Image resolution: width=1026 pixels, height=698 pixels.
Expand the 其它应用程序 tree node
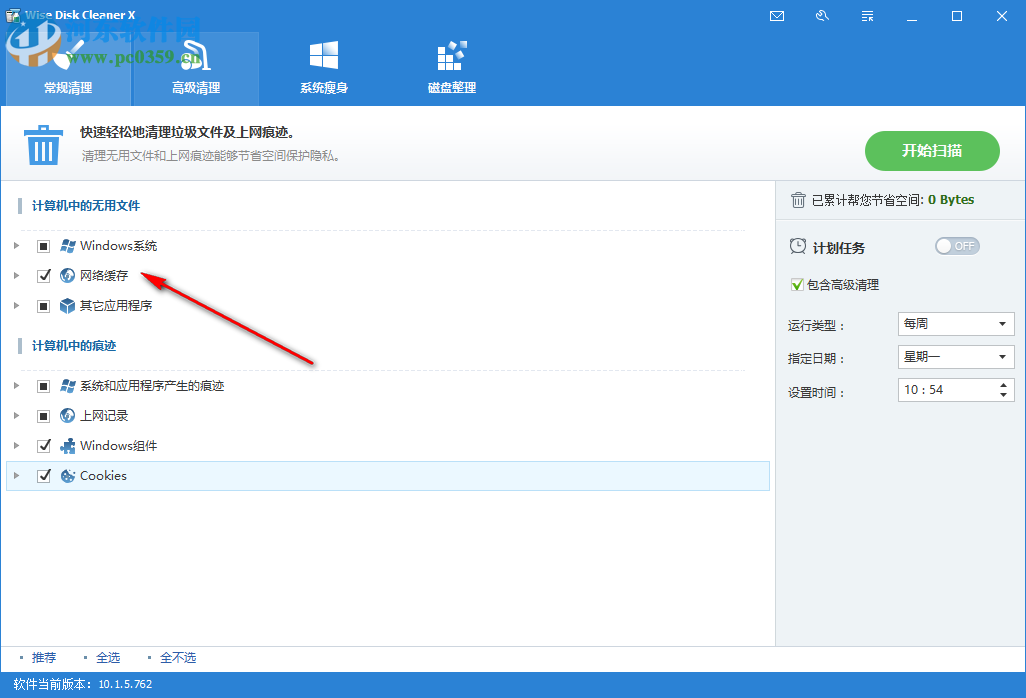pos(16,305)
